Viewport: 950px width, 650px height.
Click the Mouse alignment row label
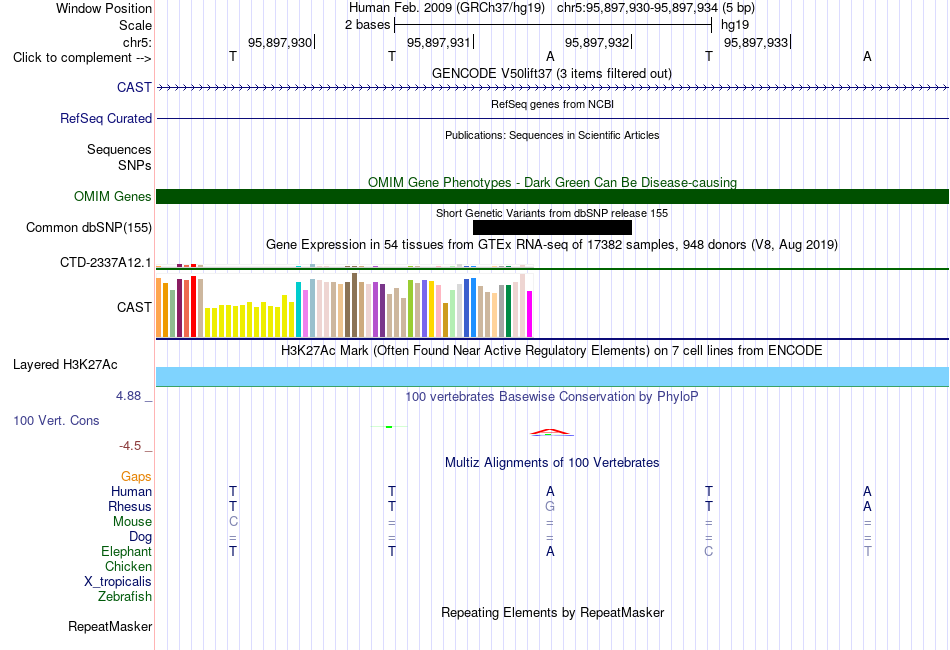pyautogui.click(x=132, y=522)
